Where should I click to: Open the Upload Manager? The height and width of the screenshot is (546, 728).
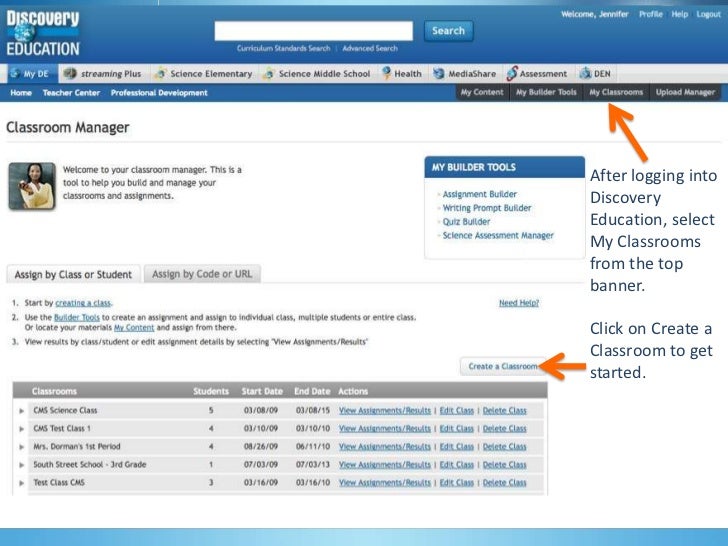(685, 92)
